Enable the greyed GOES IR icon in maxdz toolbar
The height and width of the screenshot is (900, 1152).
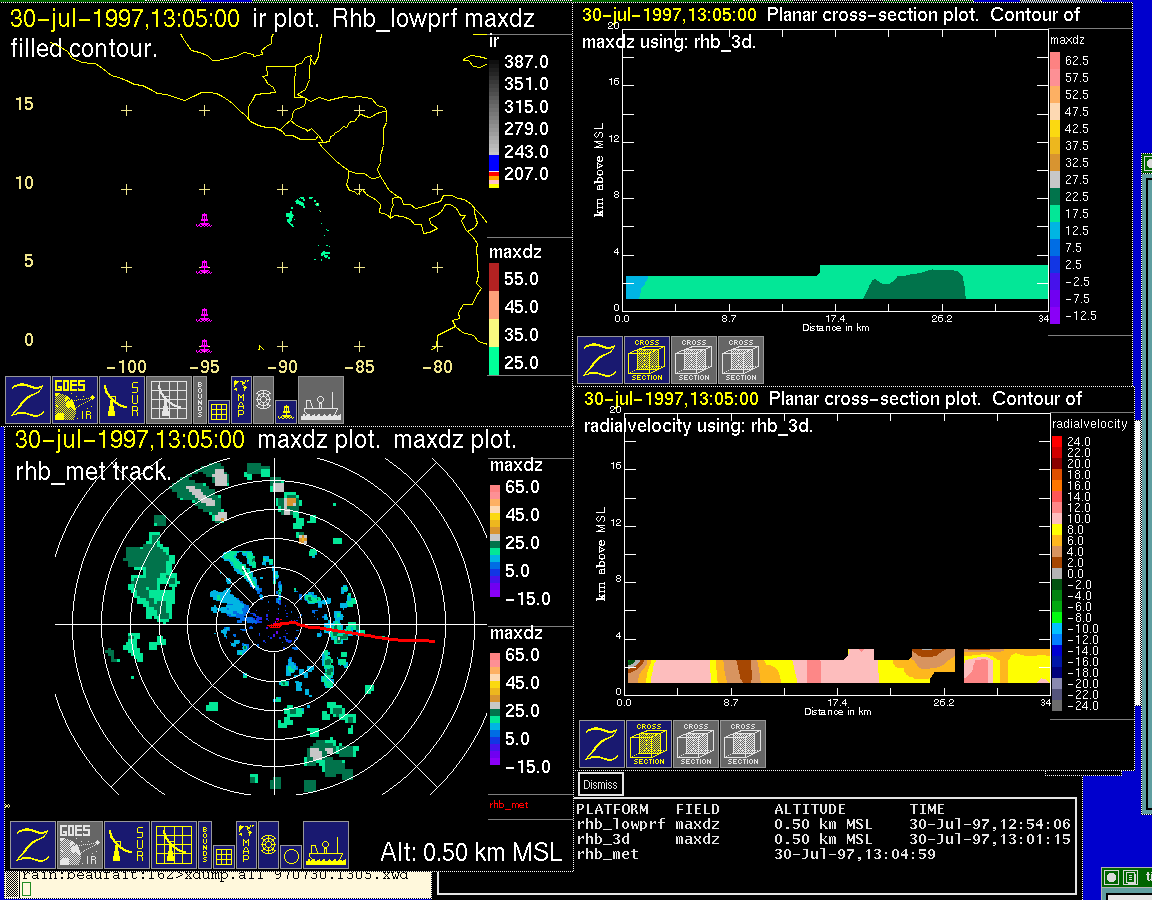(80, 846)
